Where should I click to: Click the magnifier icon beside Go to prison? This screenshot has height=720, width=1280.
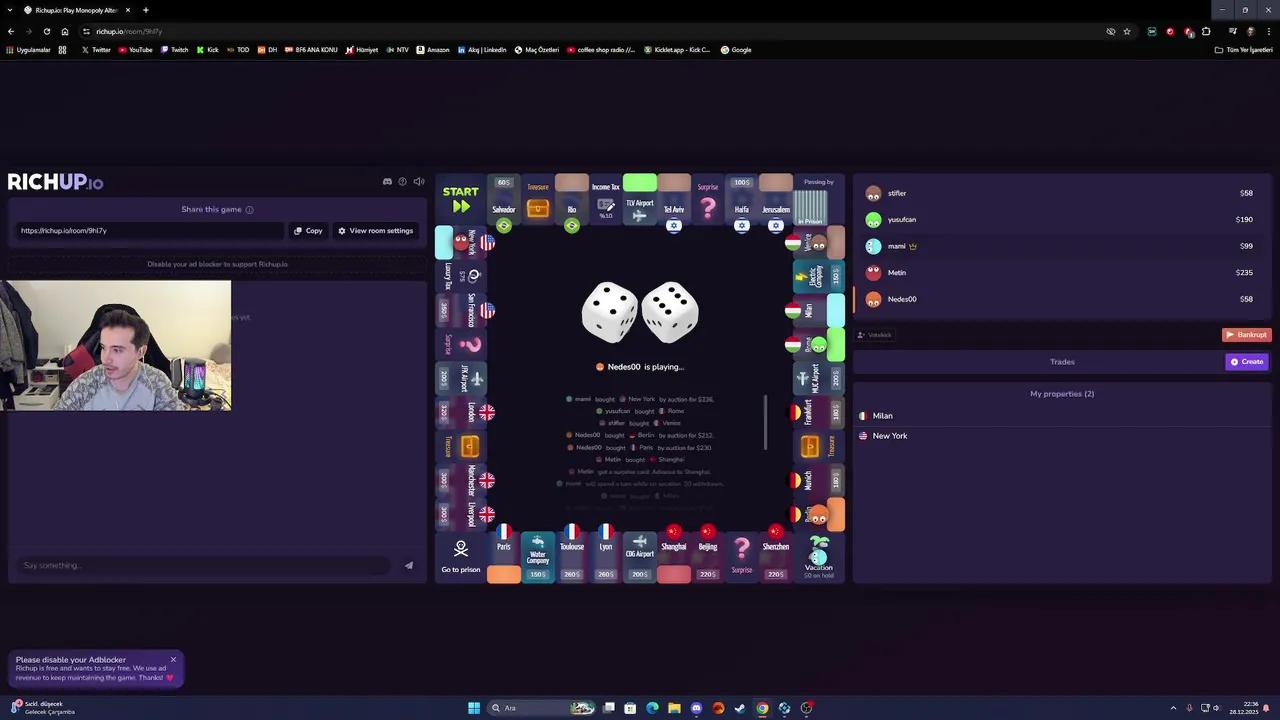[x=460, y=548]
